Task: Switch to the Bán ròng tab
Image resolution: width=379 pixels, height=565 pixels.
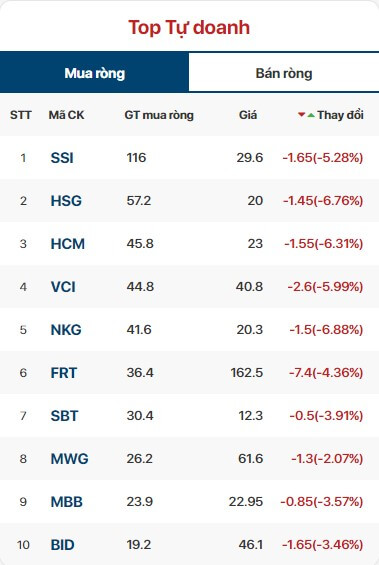Action: click(x=284, y=73)
